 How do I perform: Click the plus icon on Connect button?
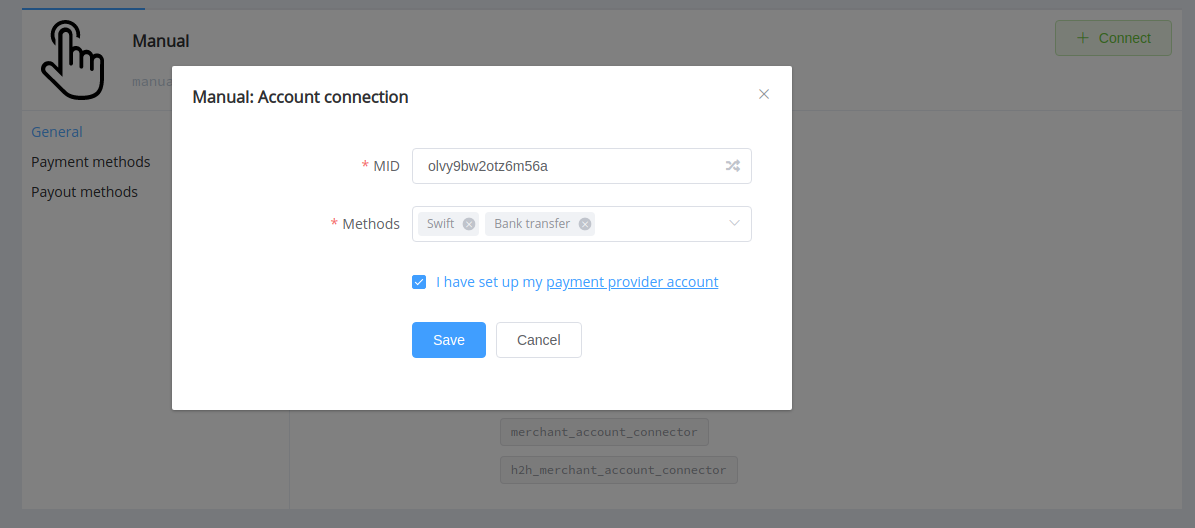[1082, 38]
